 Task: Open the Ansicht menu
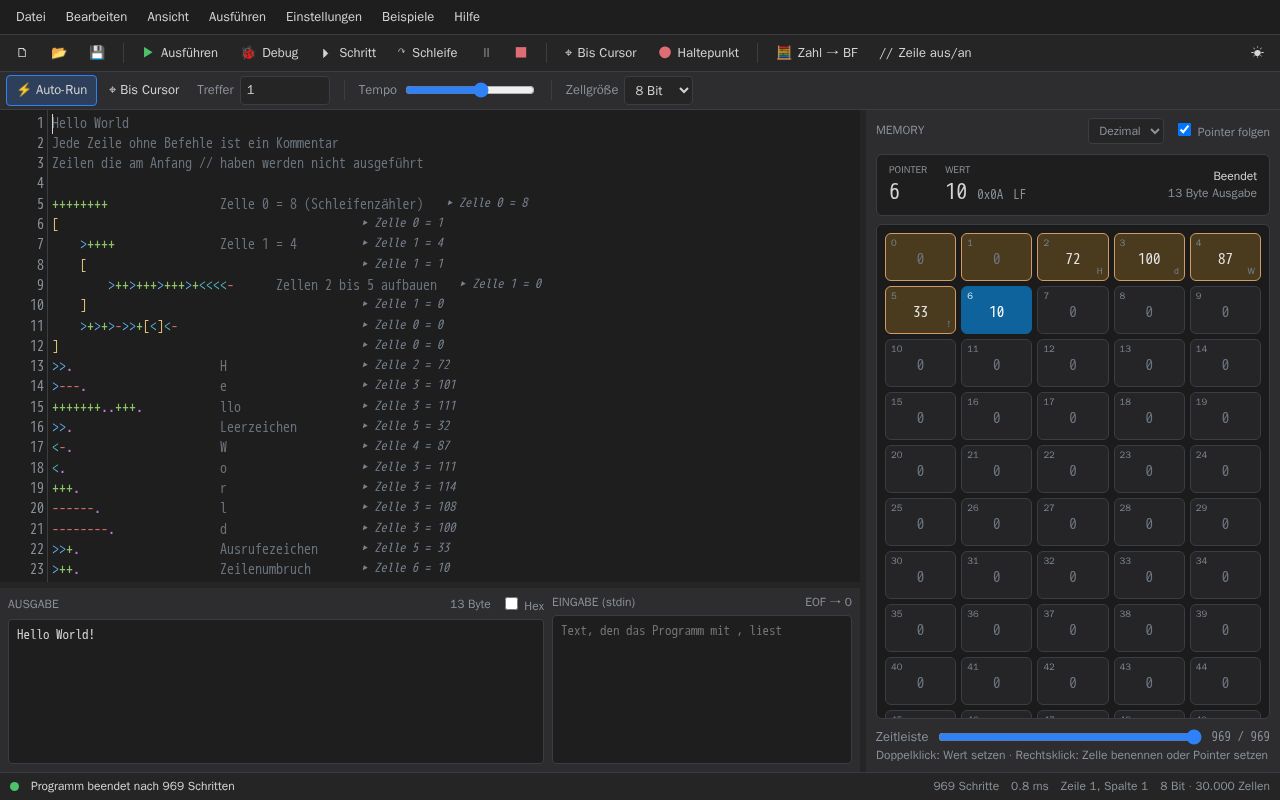[x=168, y=17]
